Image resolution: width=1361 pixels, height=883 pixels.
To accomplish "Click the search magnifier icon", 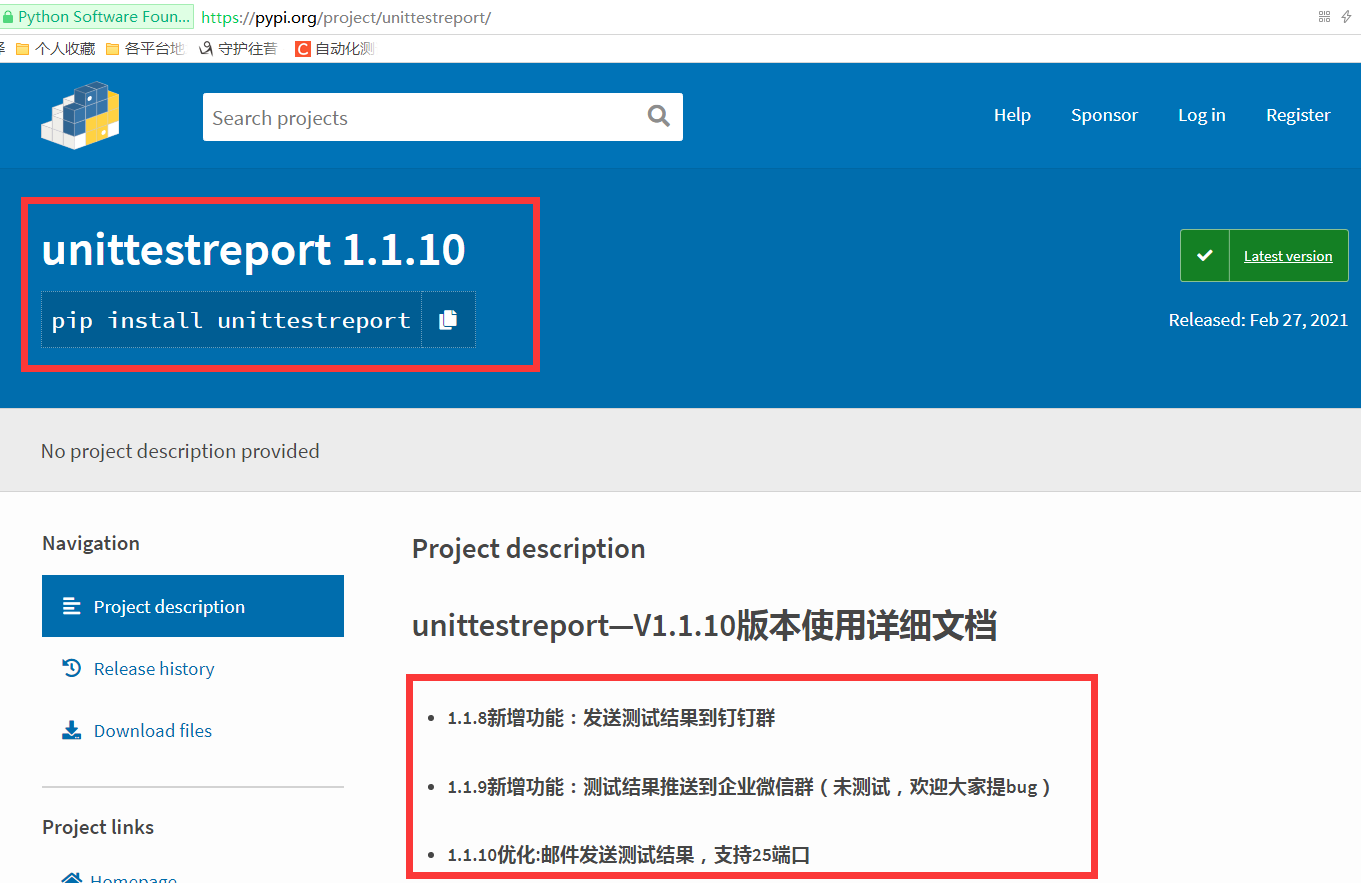I will (658, 116).
